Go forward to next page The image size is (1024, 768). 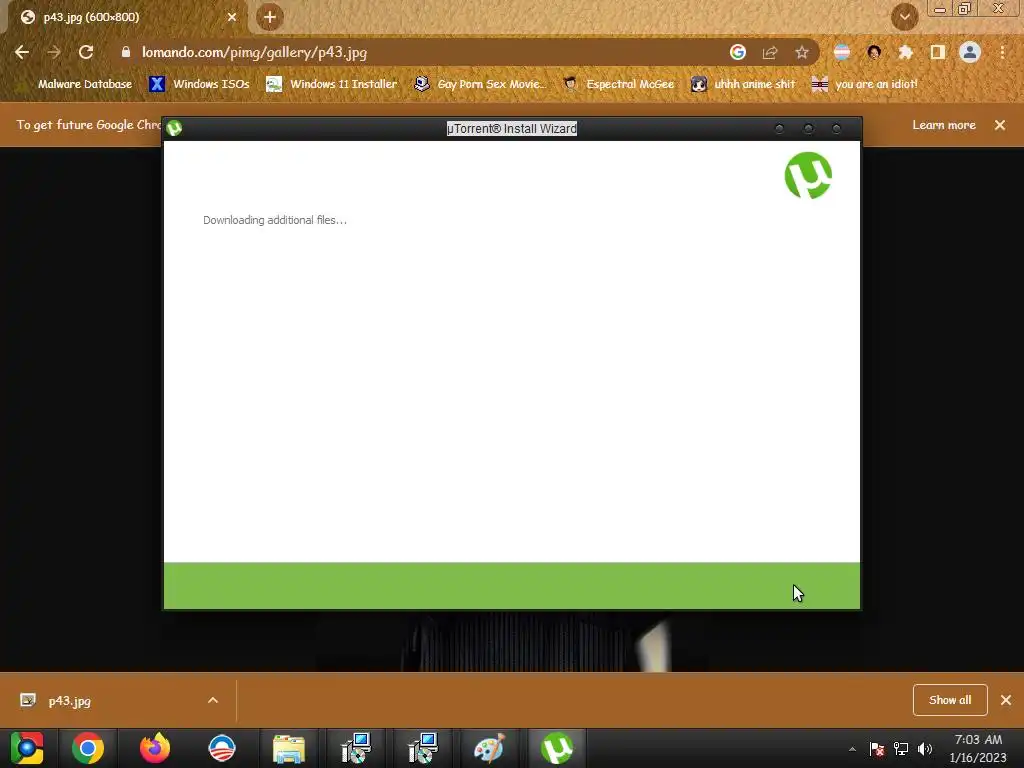pos(54,52)
